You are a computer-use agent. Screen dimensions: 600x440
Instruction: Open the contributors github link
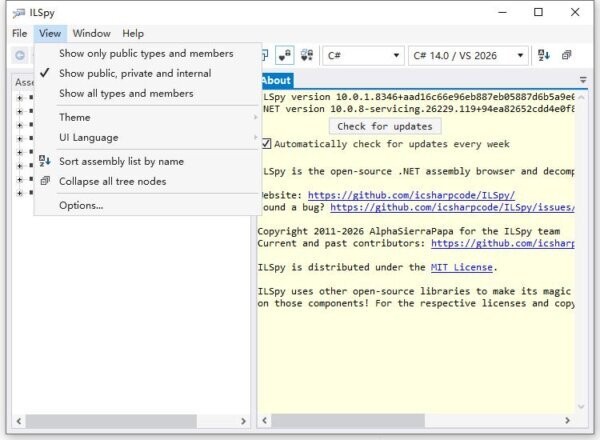503,243
